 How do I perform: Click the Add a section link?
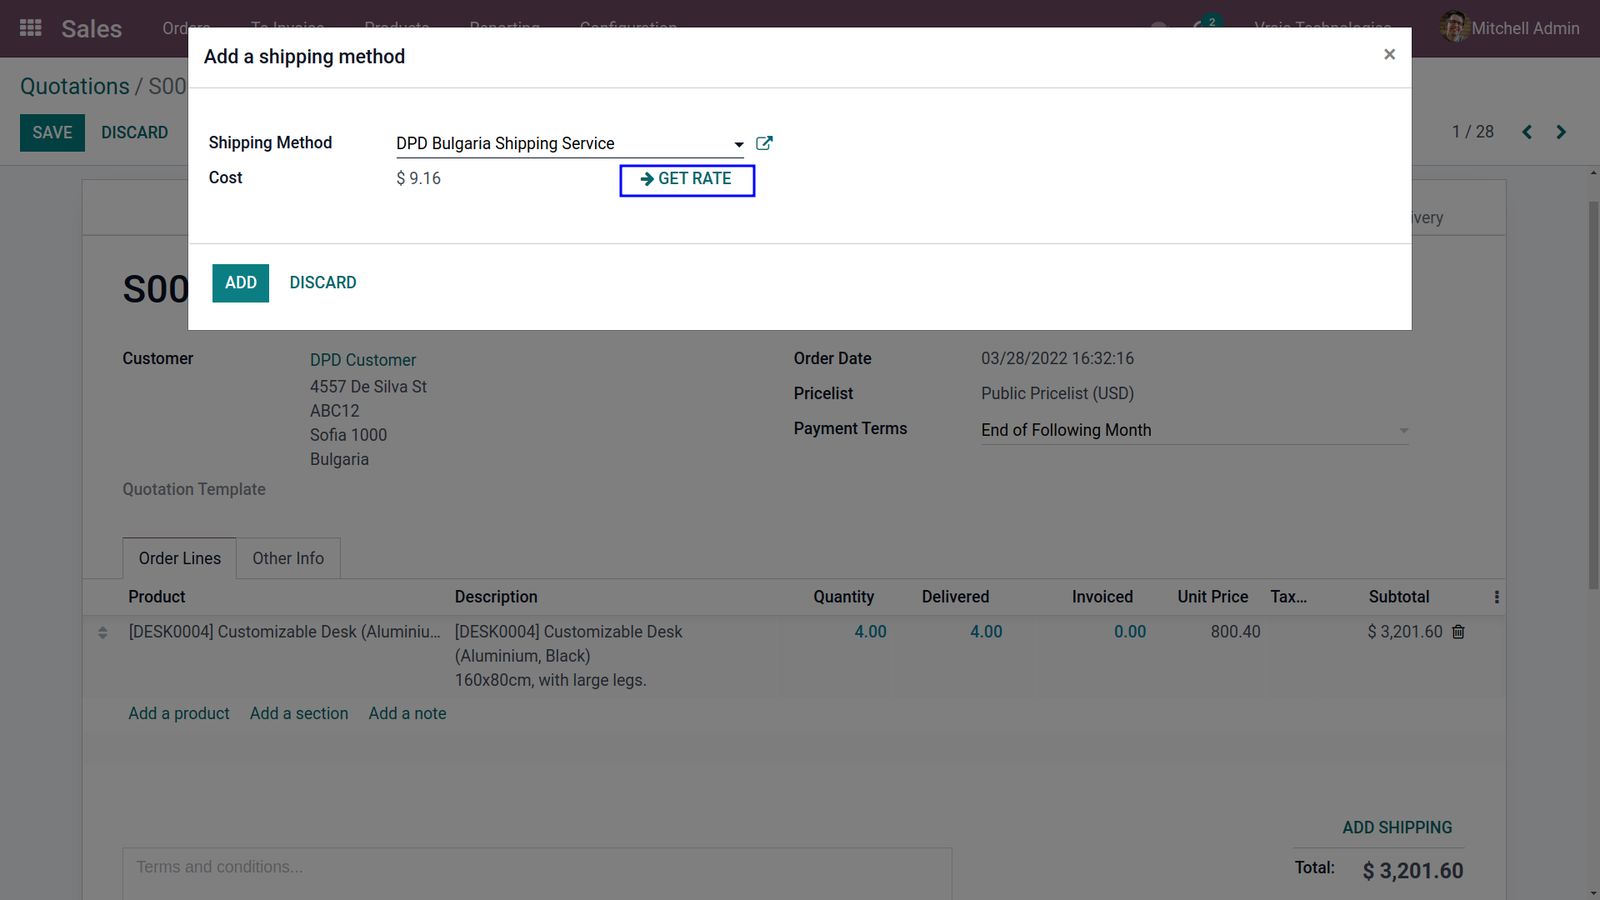click(299, 714)
